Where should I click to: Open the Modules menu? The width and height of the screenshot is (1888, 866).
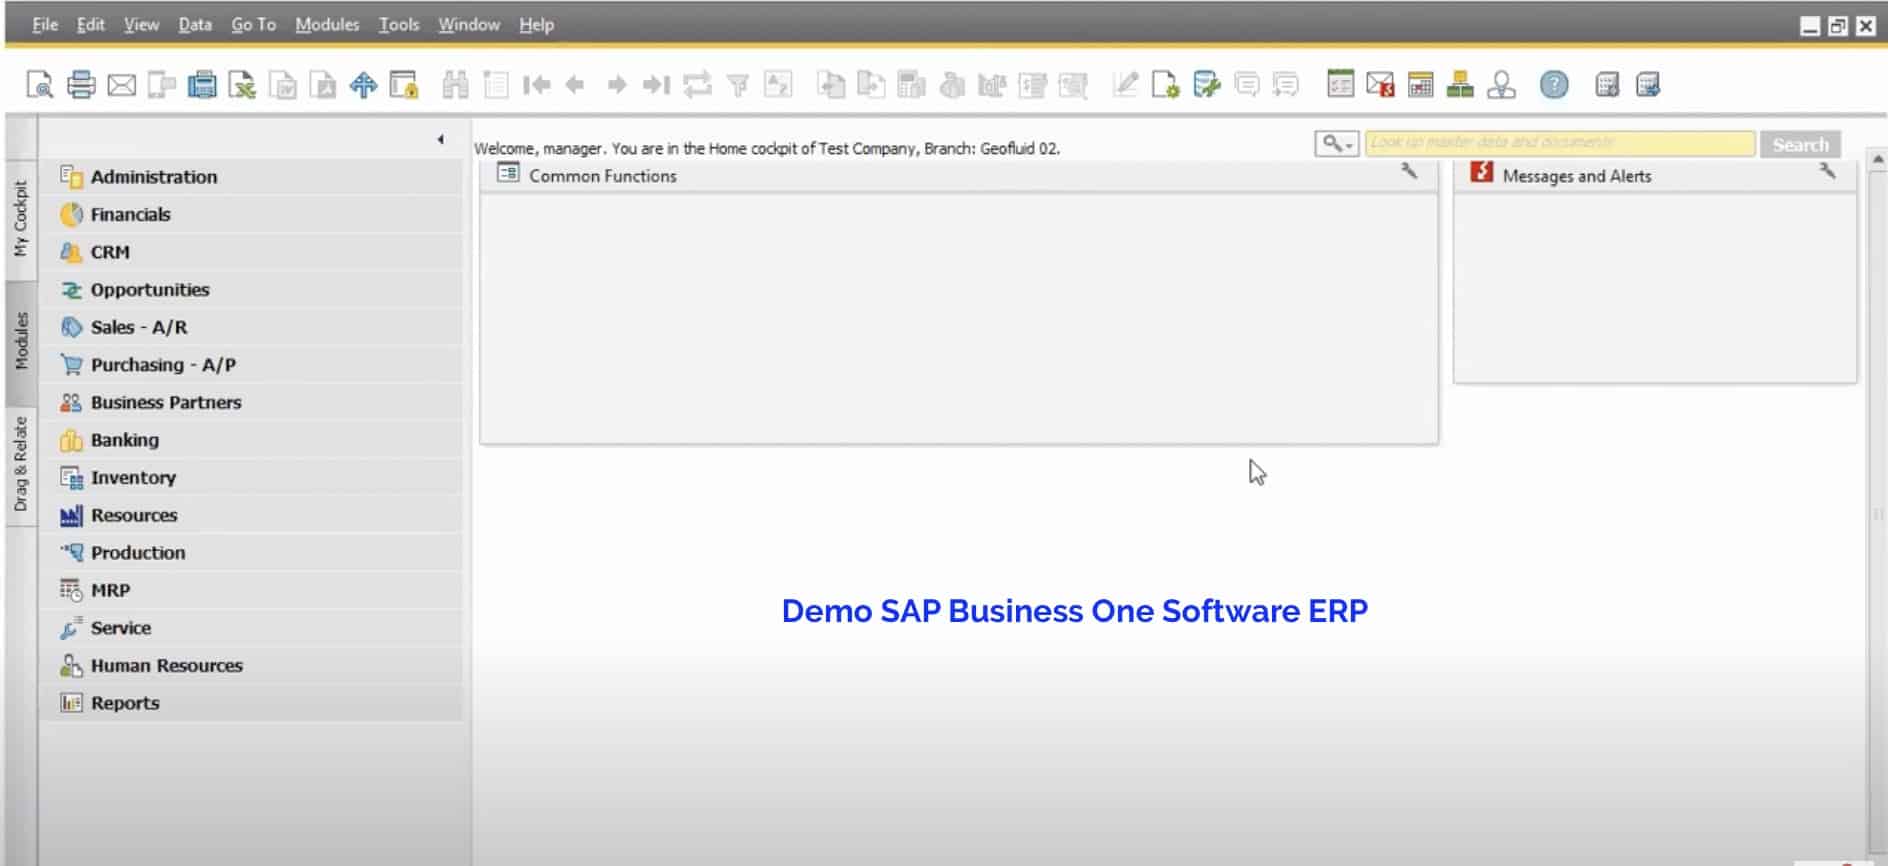(x=327, y=24)
